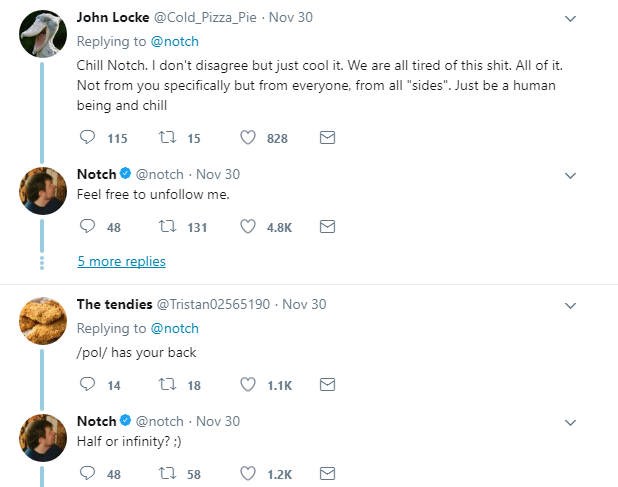
Task: Reply to The tendies' /pol/ tweet
Action: point(87,384)
